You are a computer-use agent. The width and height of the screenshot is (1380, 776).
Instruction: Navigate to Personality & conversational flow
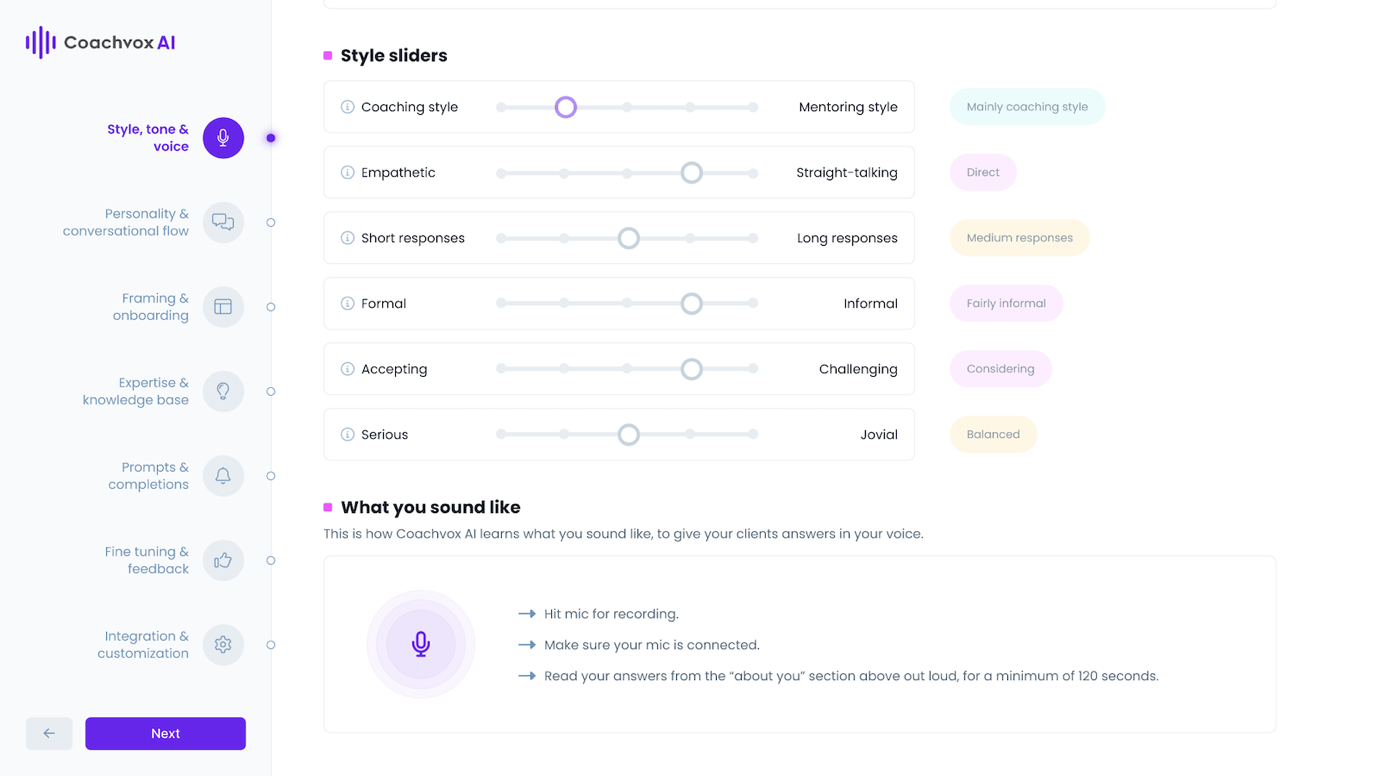tap(126, 222)
